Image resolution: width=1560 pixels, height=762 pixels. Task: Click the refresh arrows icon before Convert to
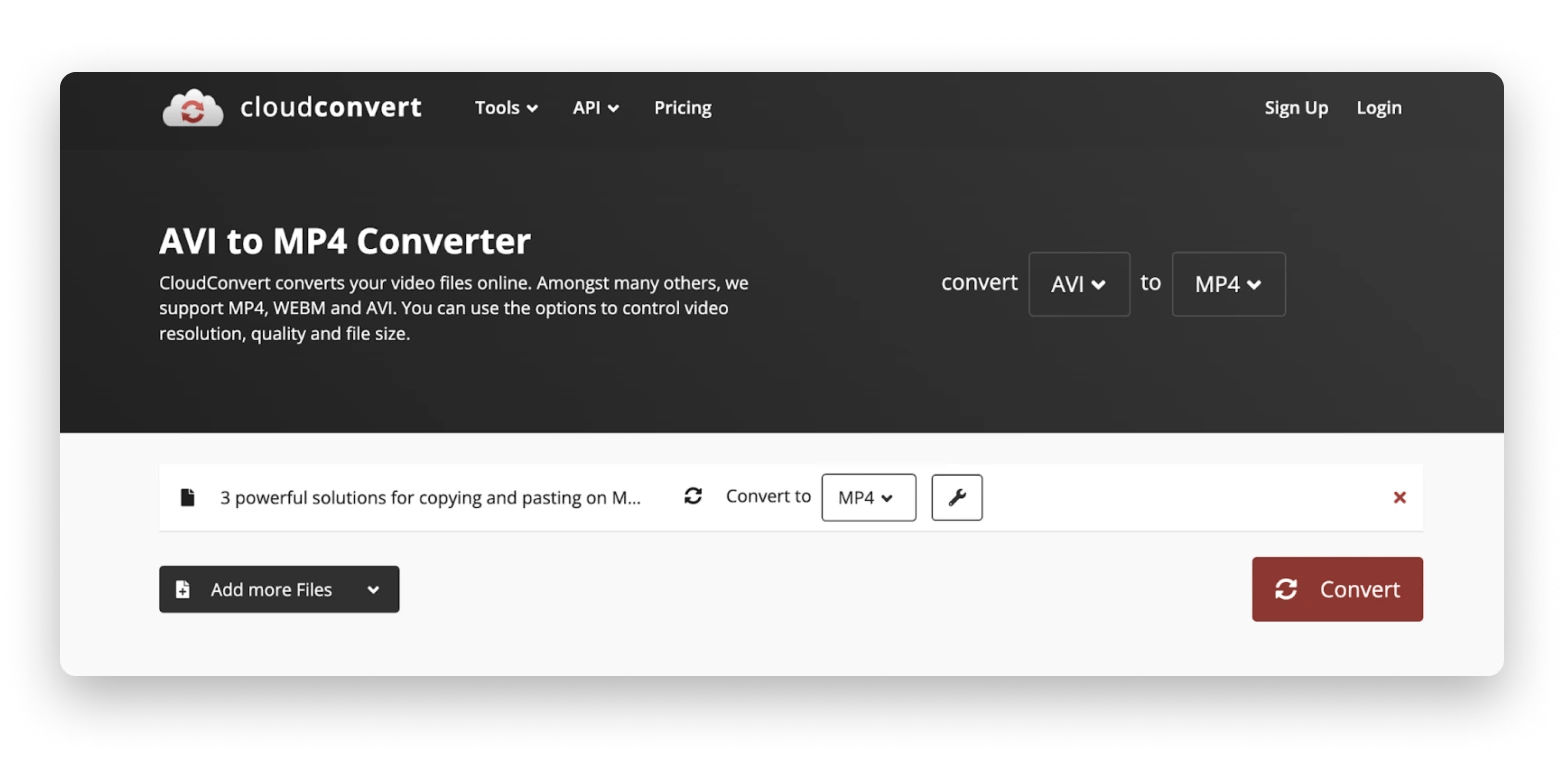click(693, 496)
